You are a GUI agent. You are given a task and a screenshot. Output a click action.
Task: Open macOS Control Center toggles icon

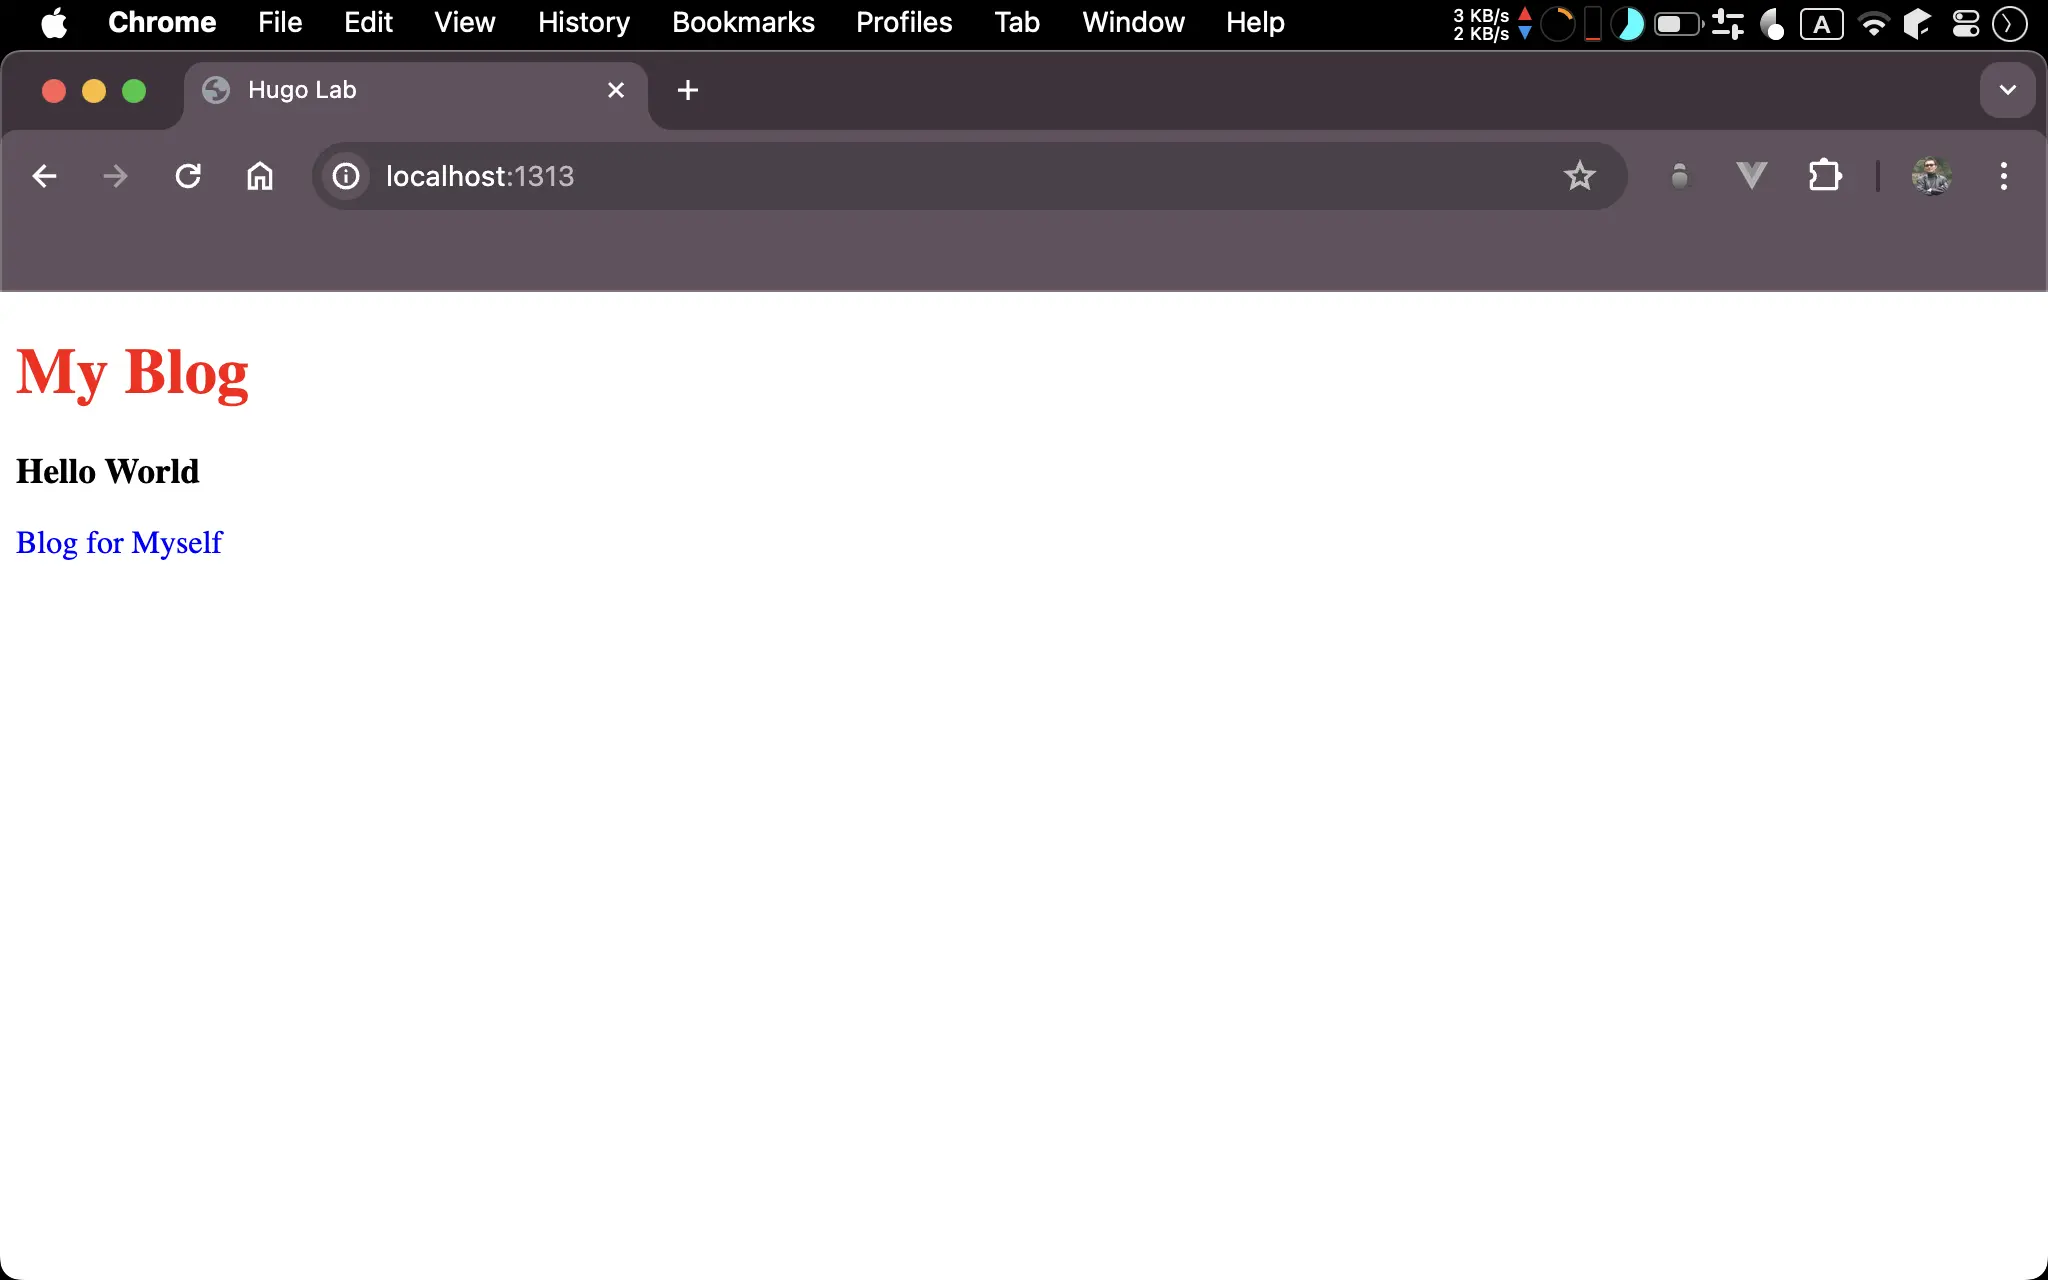tap(1965, 24)
